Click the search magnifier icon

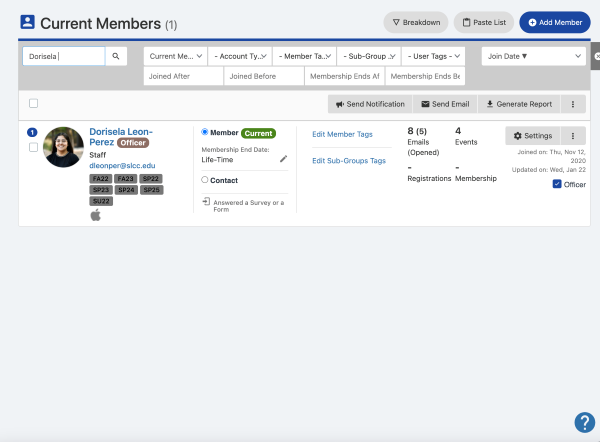(116, 56)
